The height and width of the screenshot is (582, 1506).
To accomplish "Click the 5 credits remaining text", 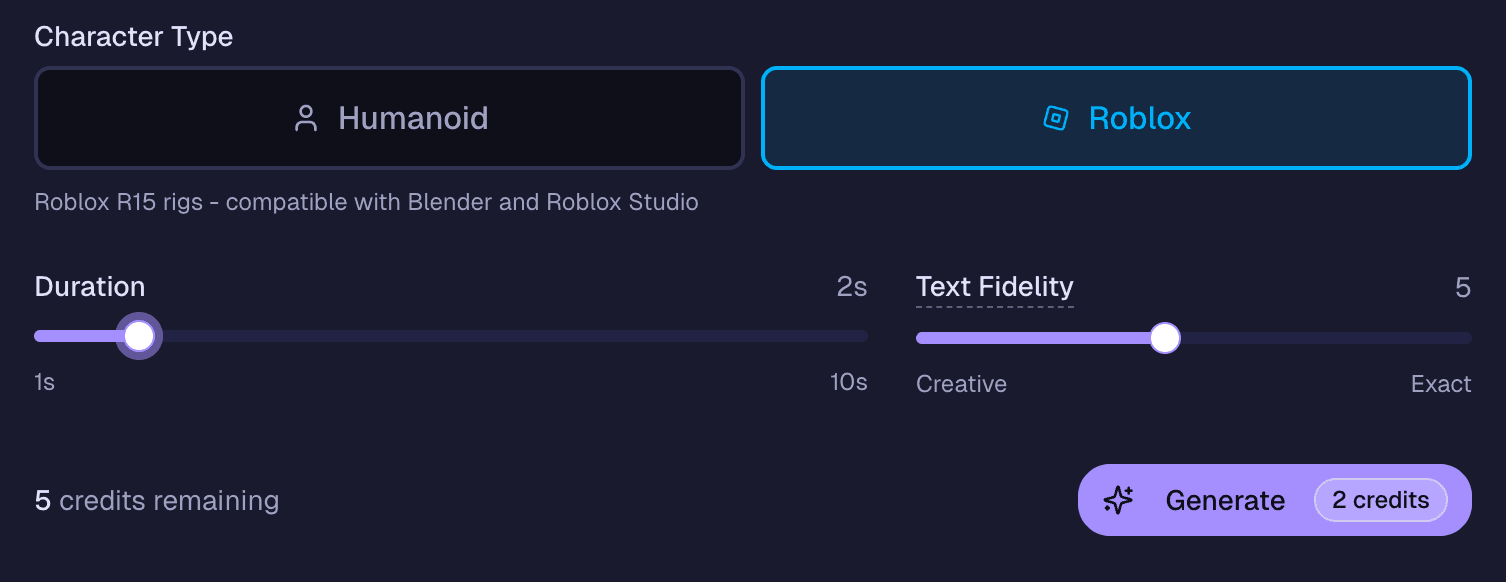I will [x=156, y=500].
